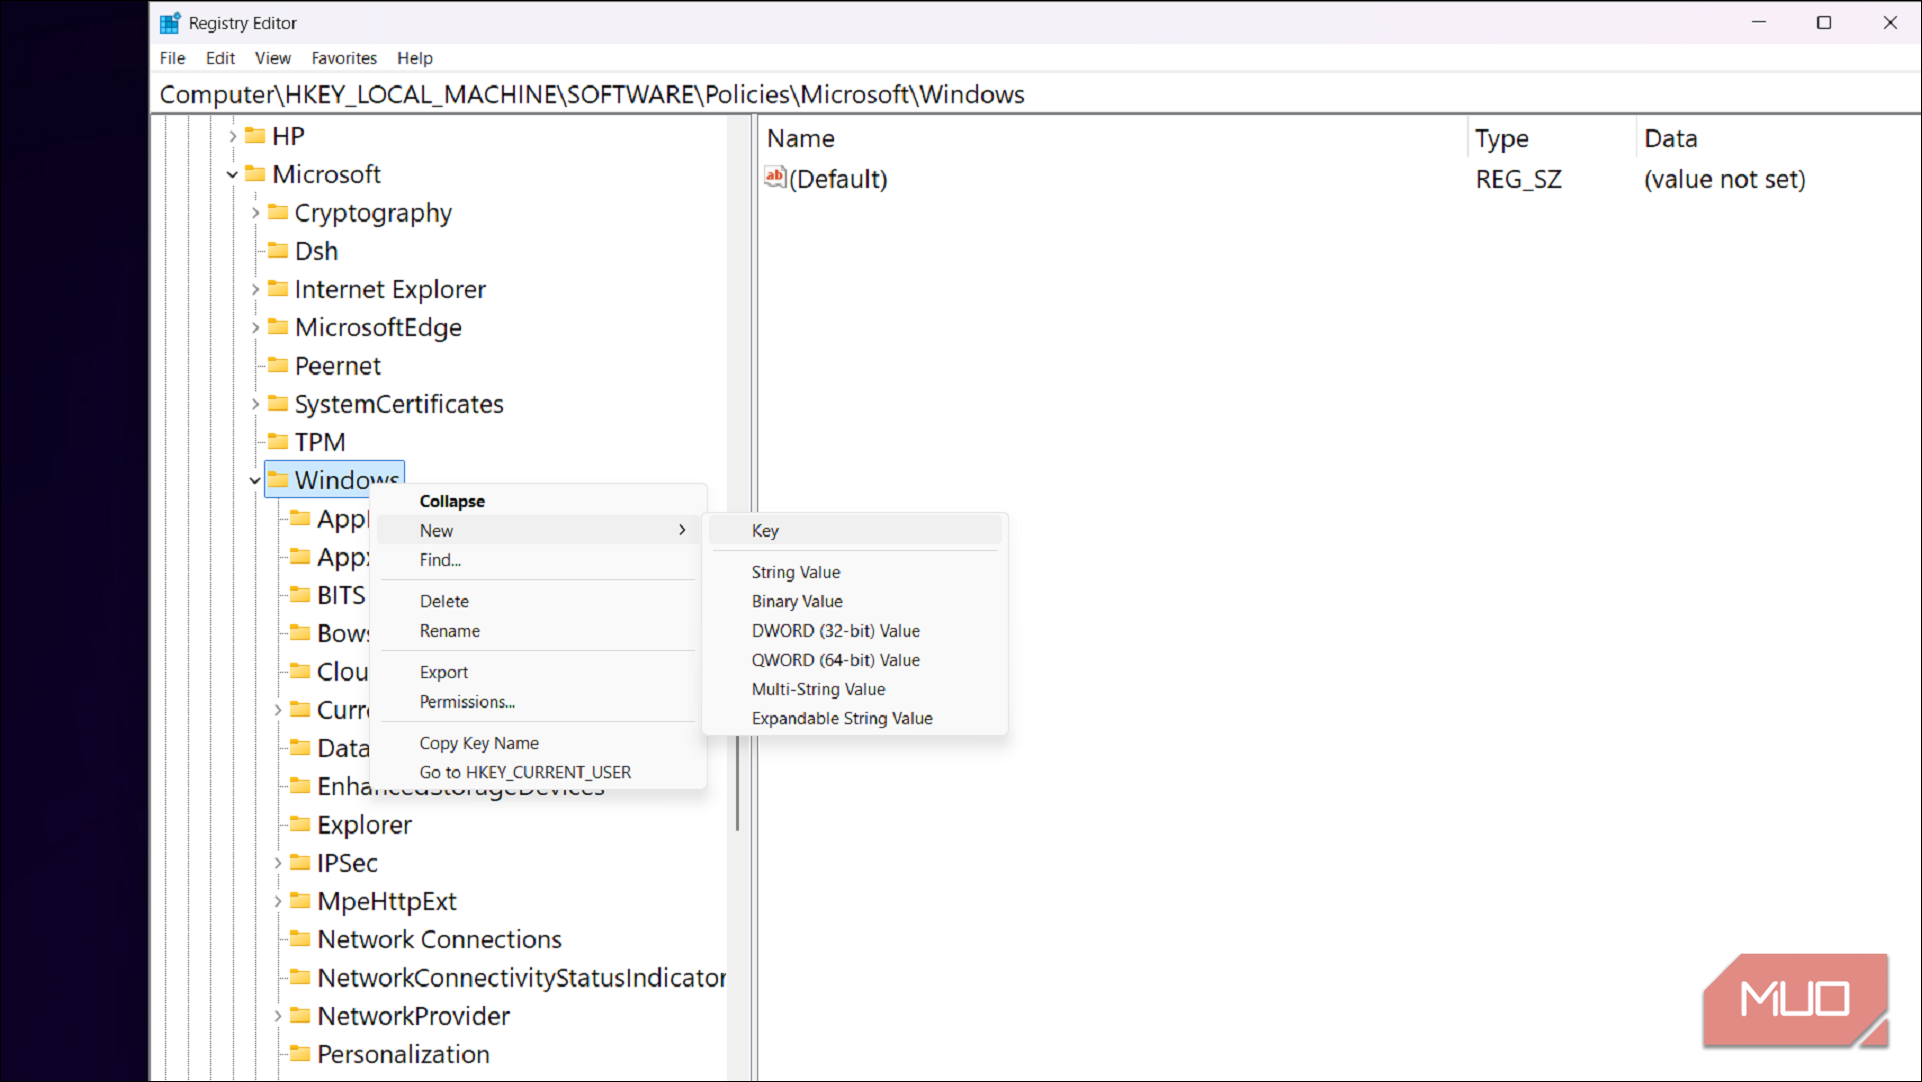The image size is (1922, 1082).
Task: Click the Network Connections folder icon
Action: [x=300, y=938]
